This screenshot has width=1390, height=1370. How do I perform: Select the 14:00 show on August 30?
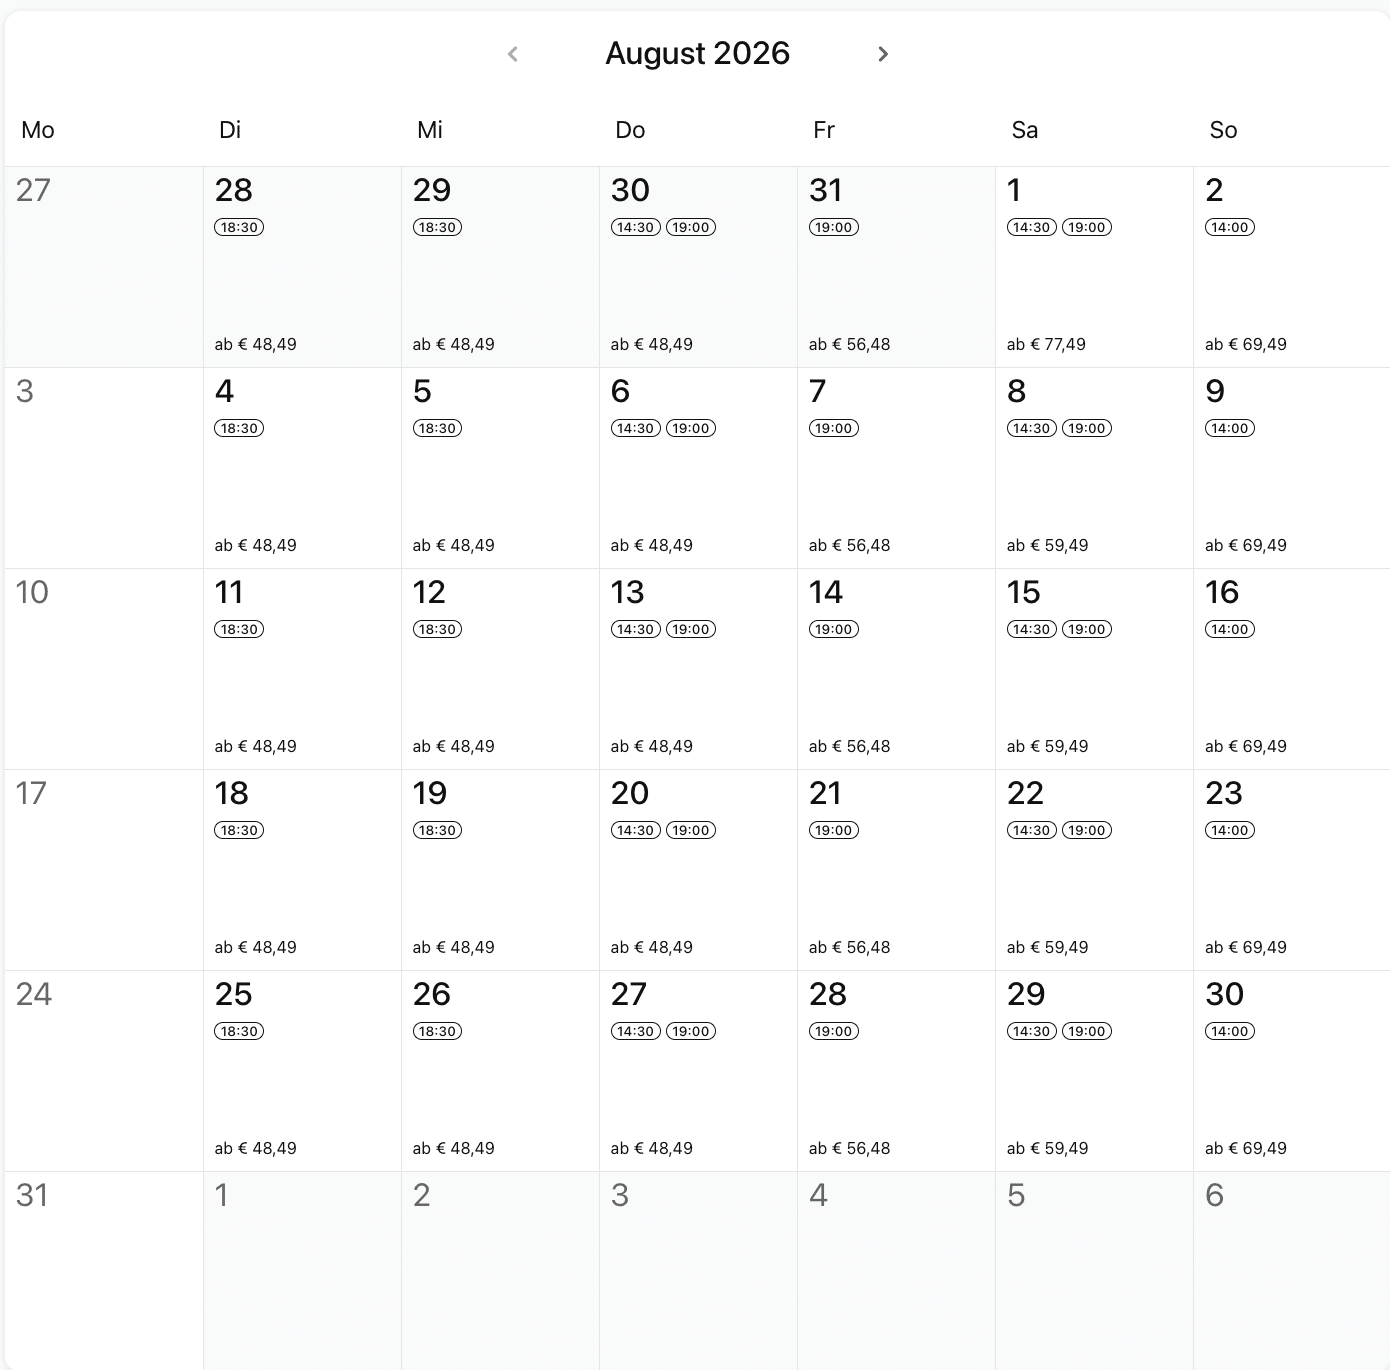(x=1229, y=1031)
